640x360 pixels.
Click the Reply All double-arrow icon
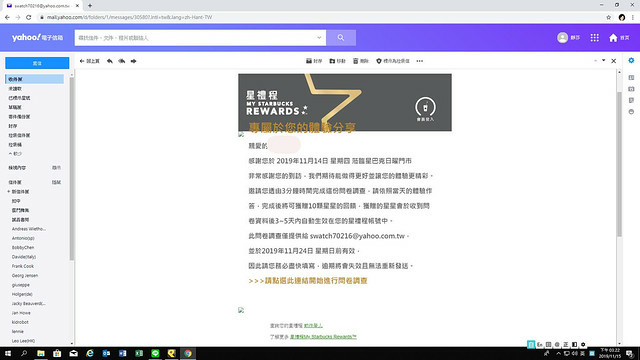tap(122, 61)
